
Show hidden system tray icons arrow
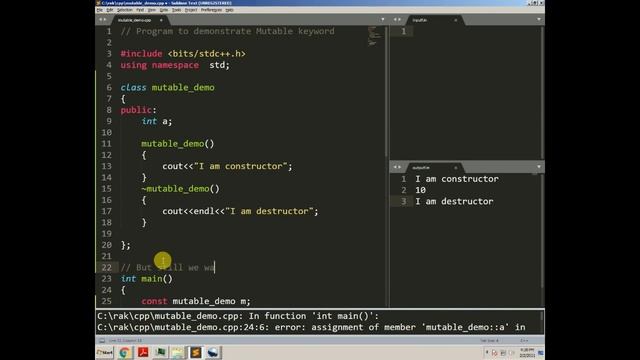tap(487, 352)
